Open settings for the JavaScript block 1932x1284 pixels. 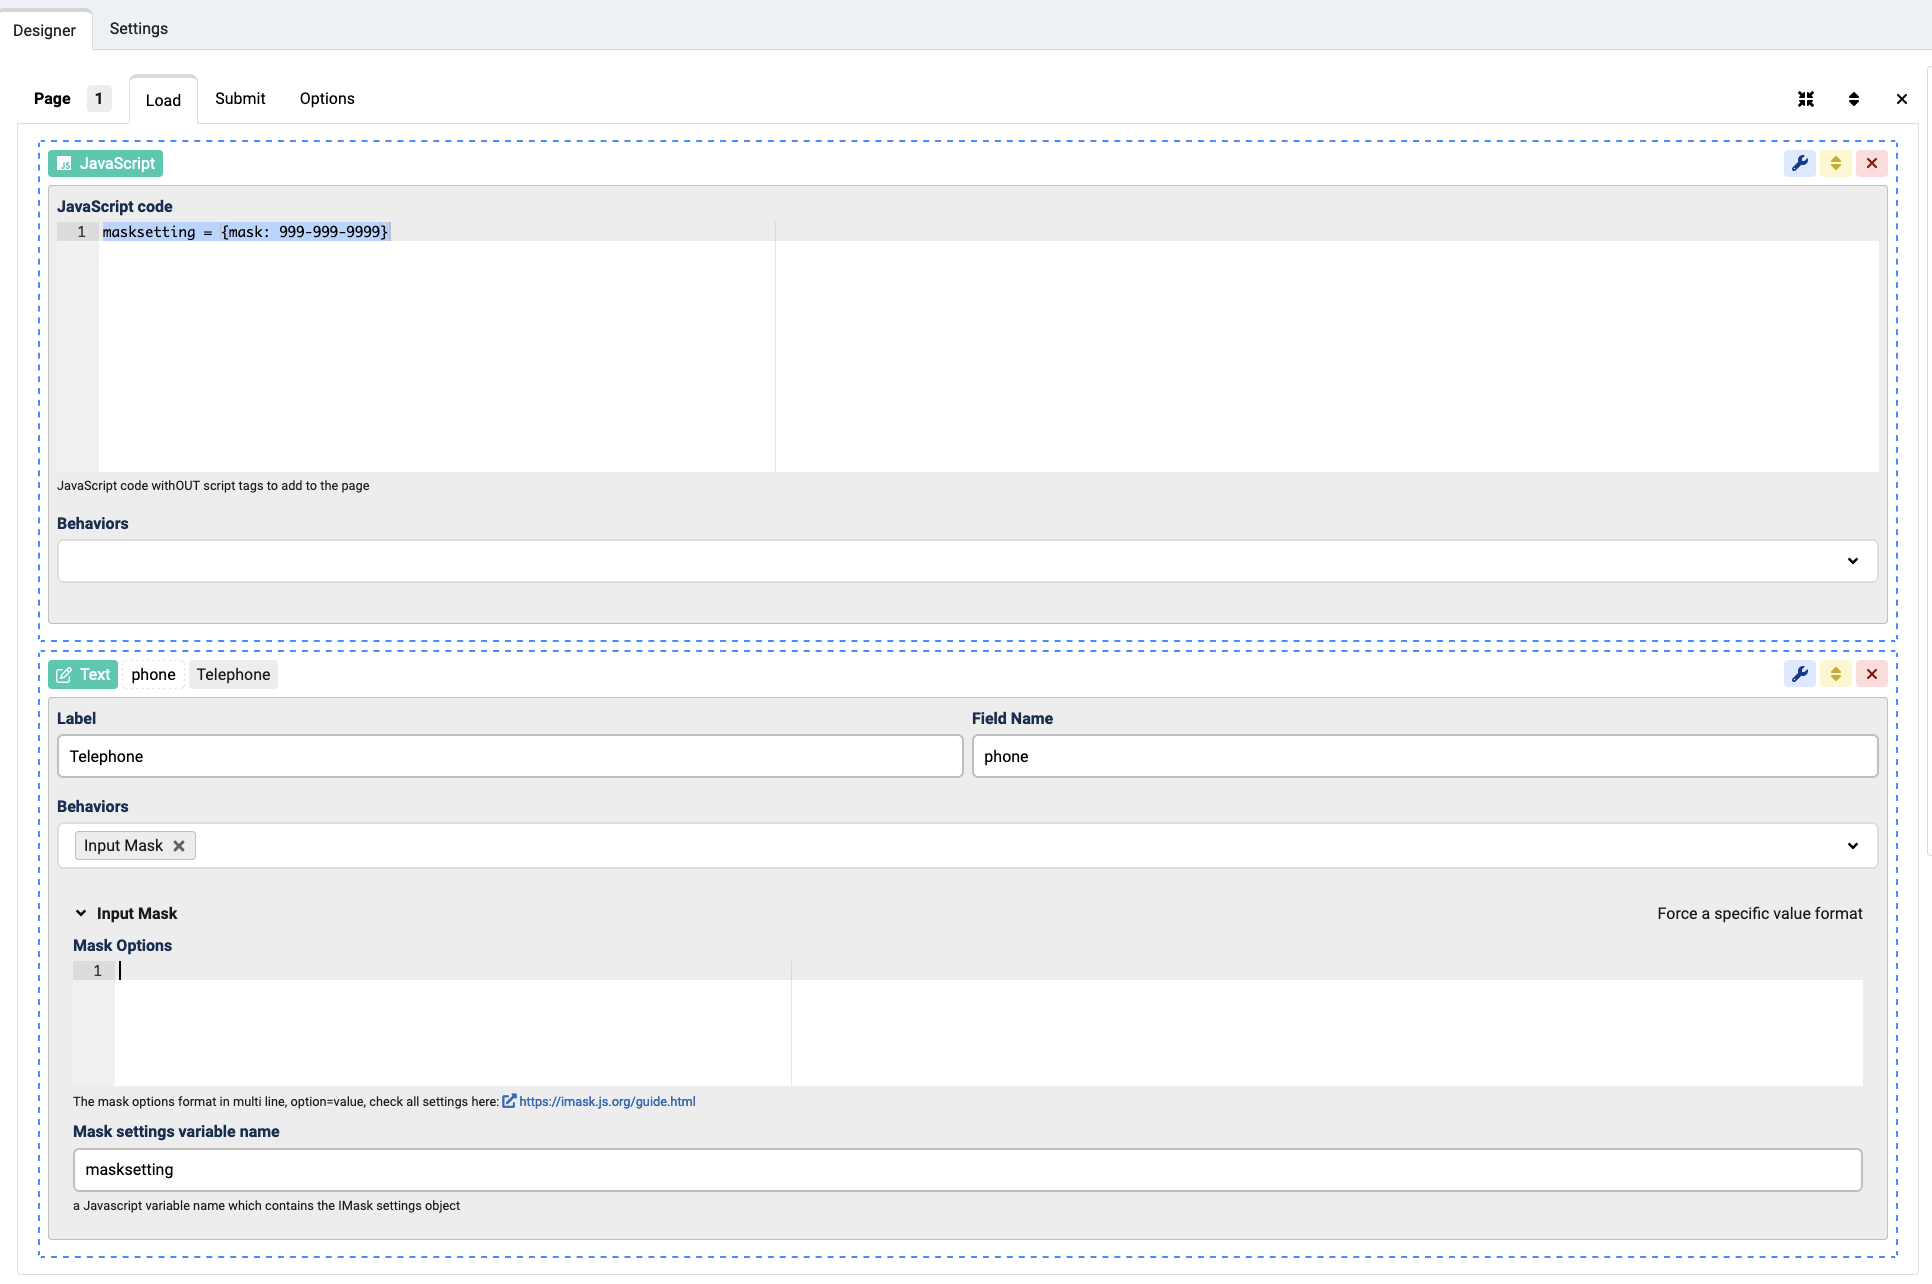click(x=1801, y=163)
